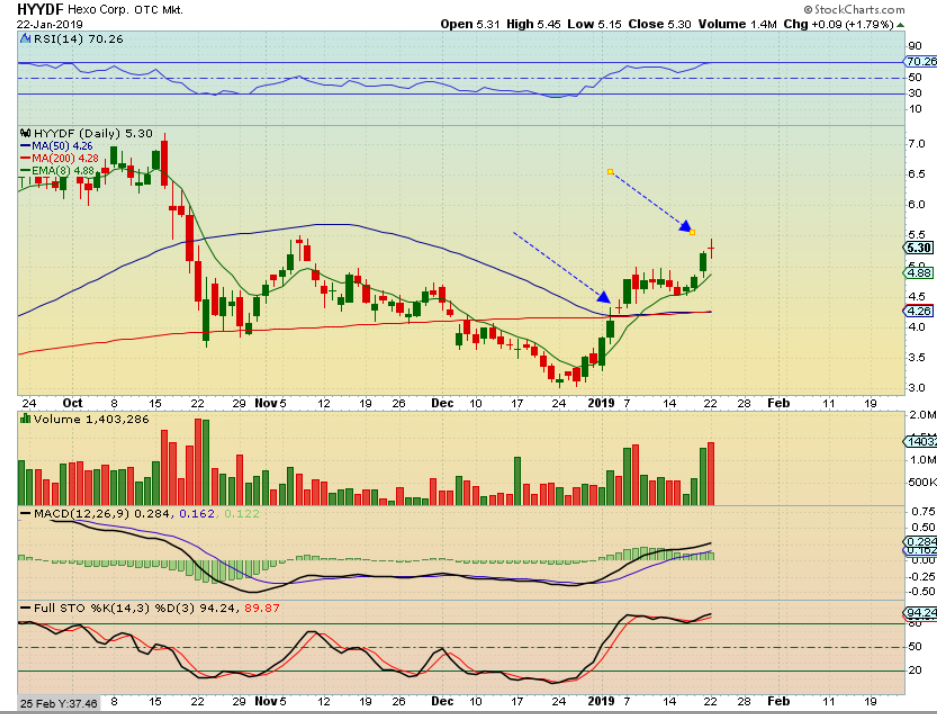Click the blue 0.162 MACD signal value

point(197,514)
